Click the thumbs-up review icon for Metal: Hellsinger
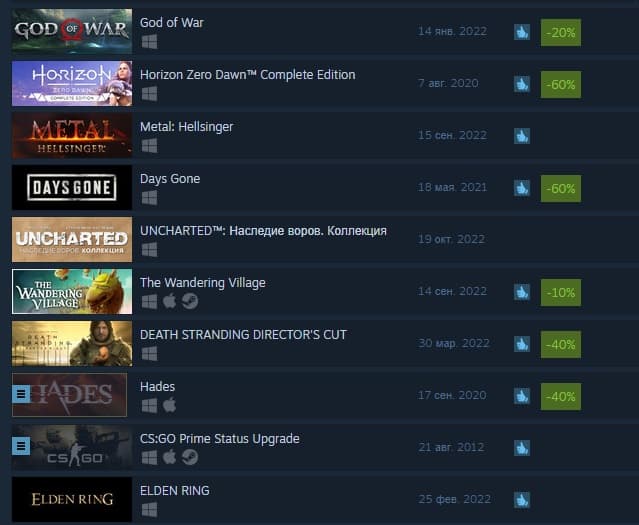The image size is (639, 525). [x=522, y=136]
